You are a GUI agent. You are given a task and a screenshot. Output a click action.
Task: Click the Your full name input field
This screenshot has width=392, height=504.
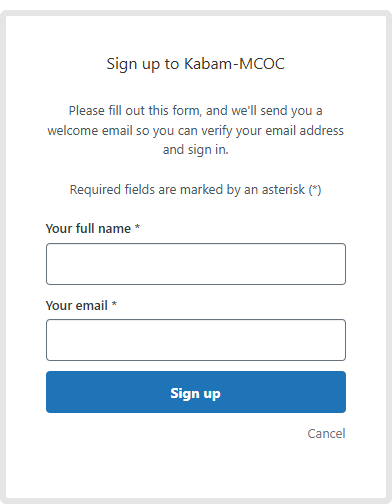(x=196, y=264)
